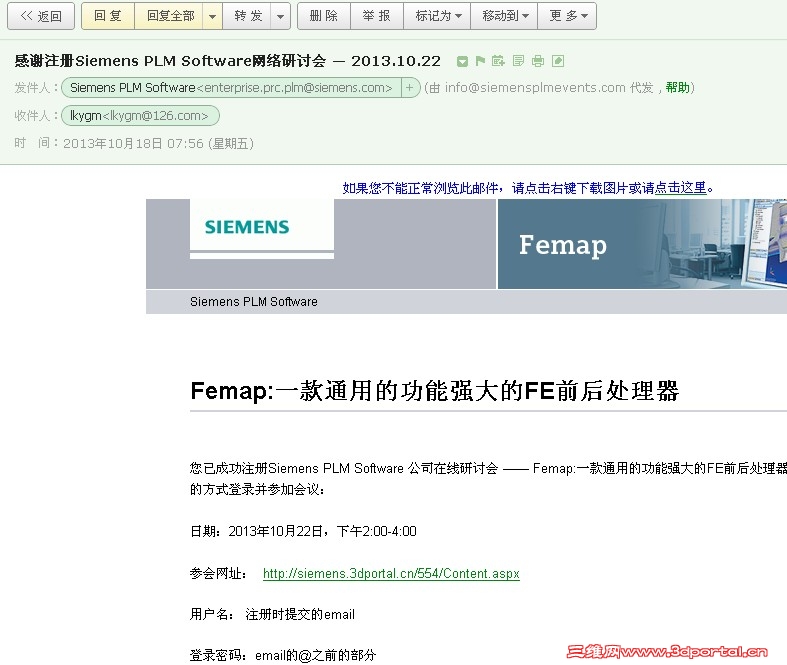Reply to the email with 回复
Image resolution: width=787 pixels, height=665 pixels.
click(x=108, y=16)
